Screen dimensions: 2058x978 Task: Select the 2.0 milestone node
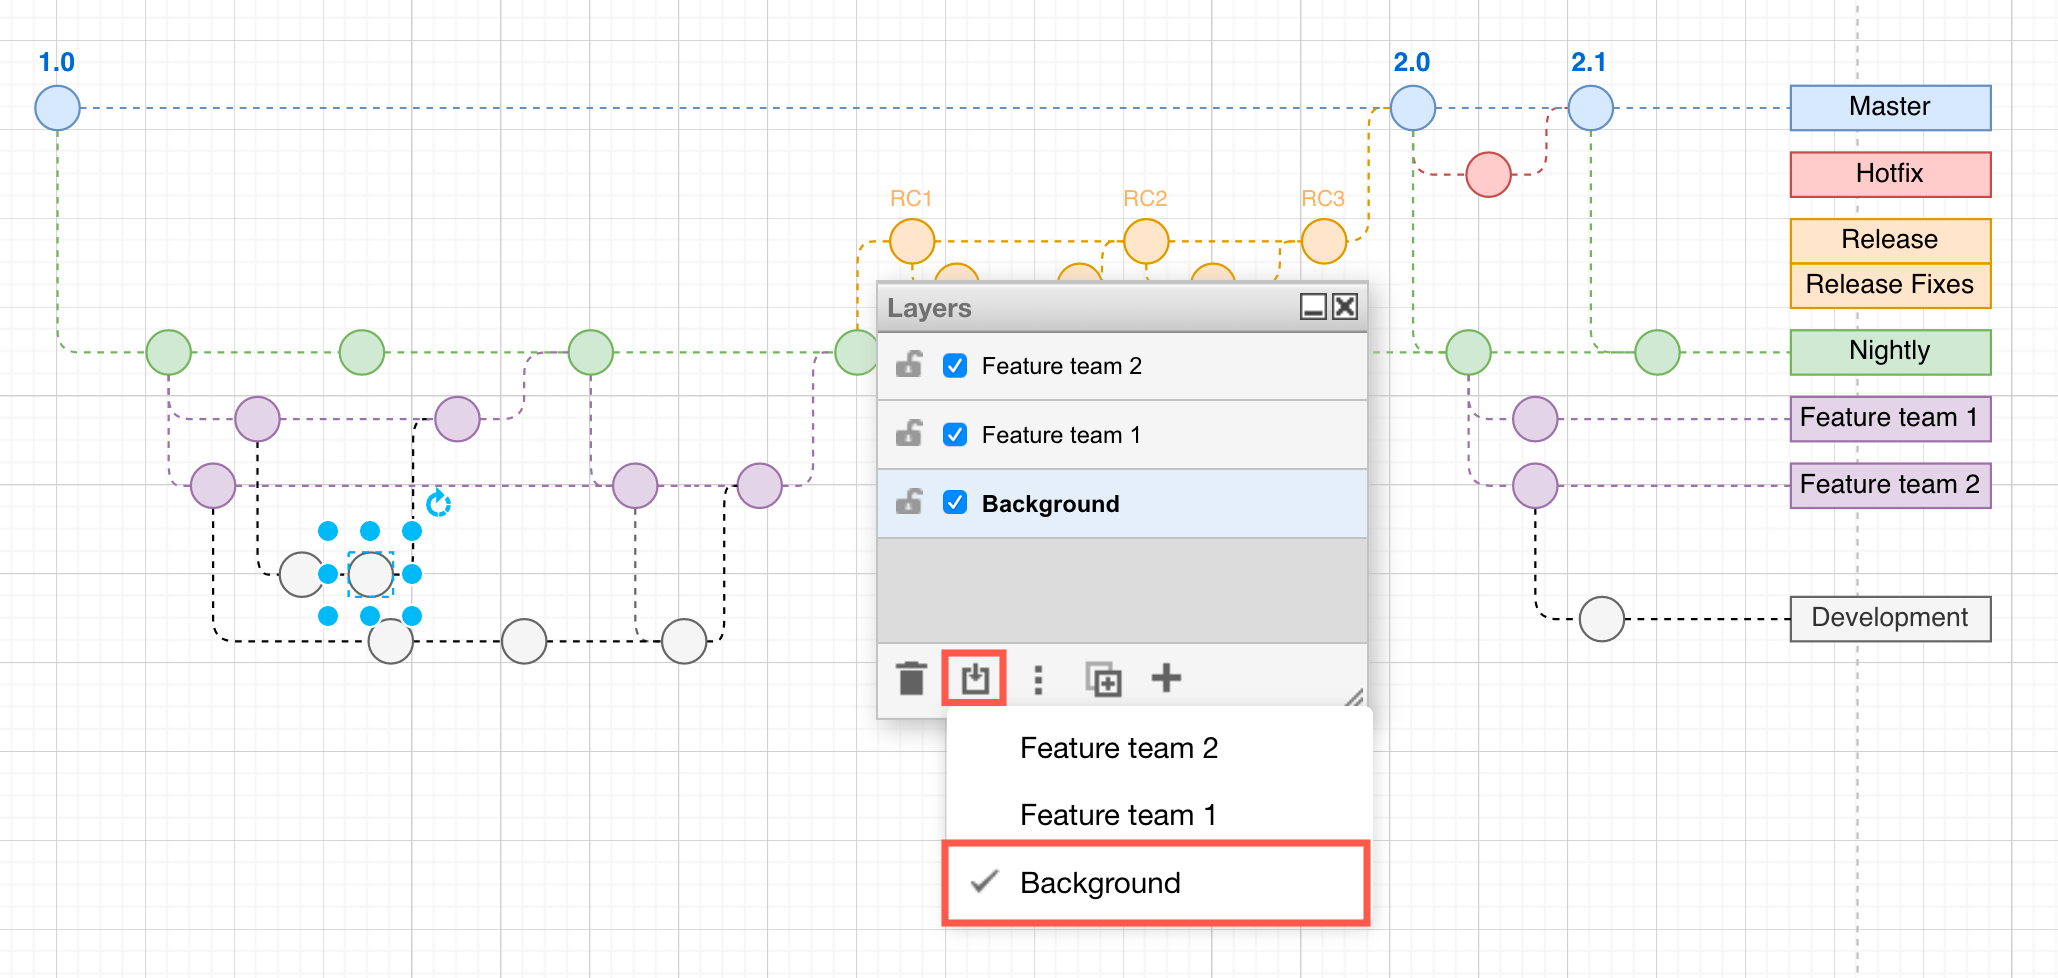point(1413,107)
